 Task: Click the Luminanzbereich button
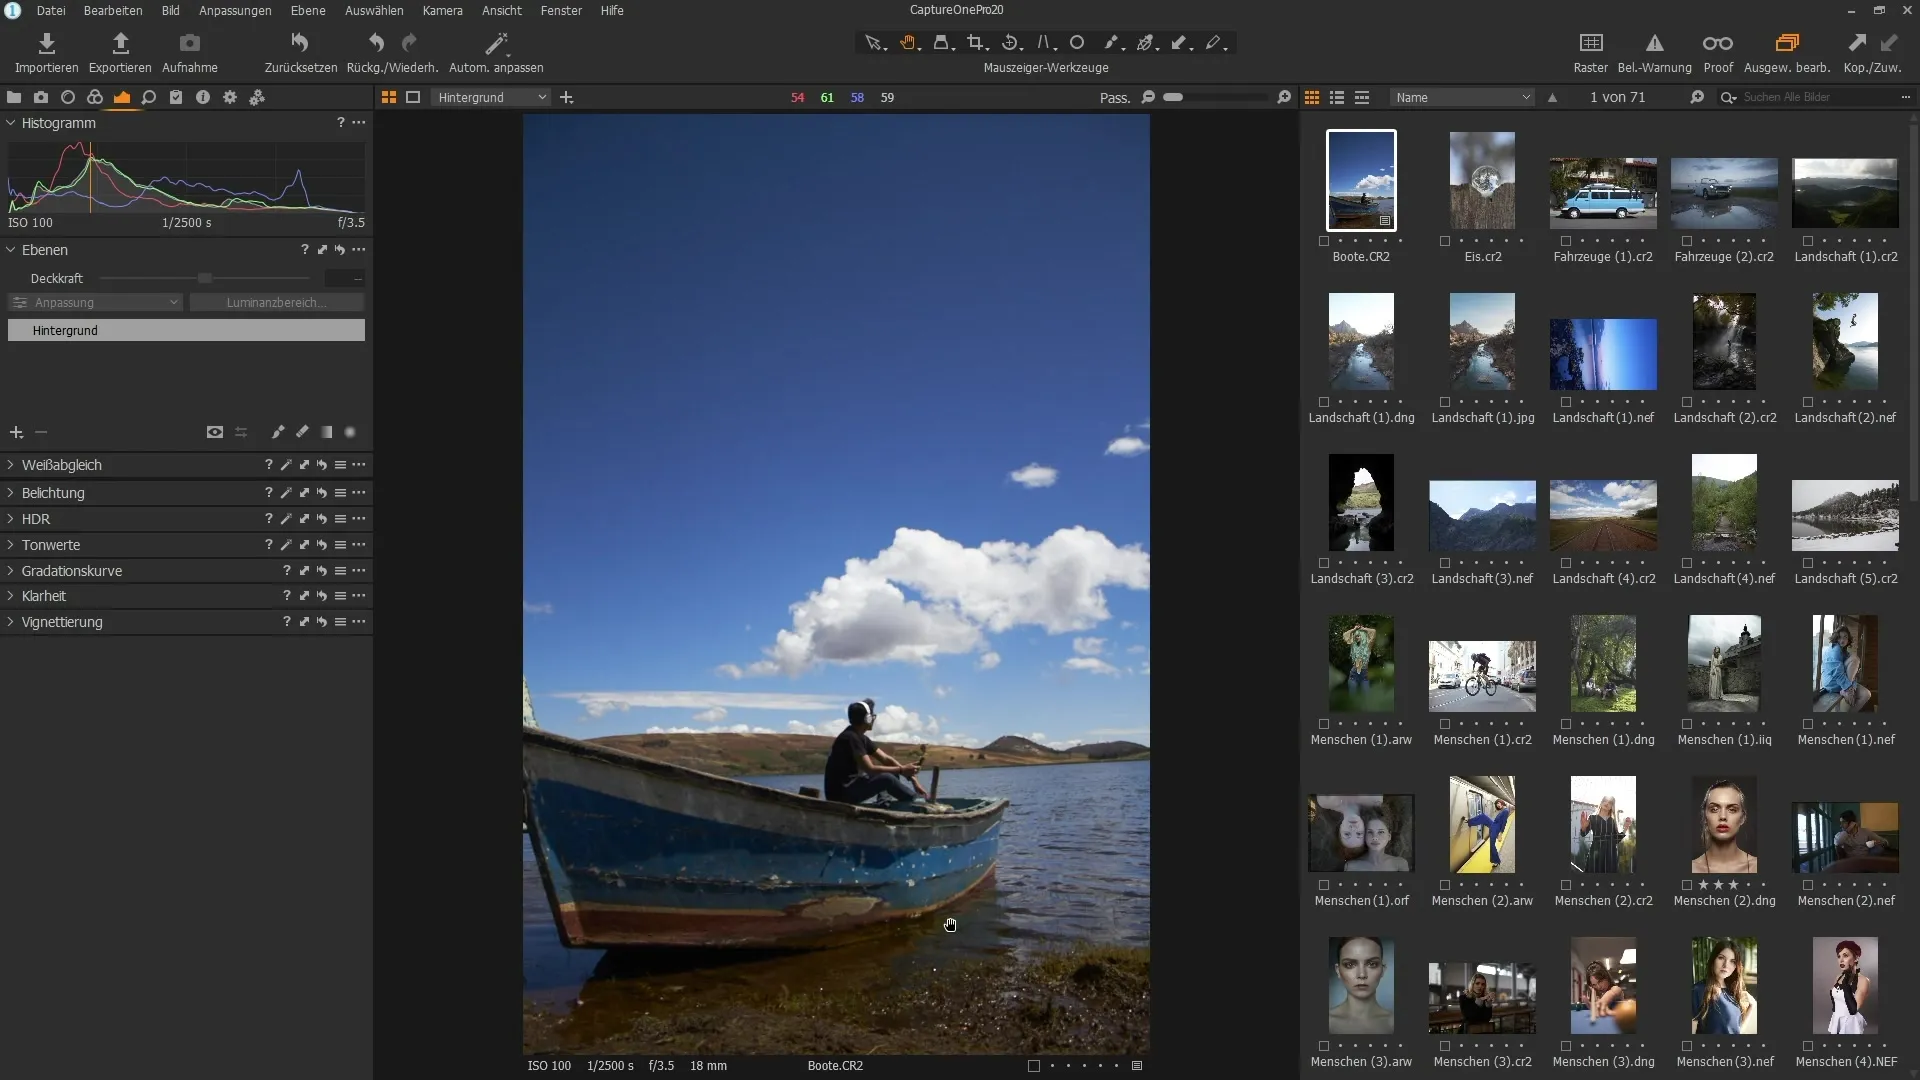click(276, 302)
